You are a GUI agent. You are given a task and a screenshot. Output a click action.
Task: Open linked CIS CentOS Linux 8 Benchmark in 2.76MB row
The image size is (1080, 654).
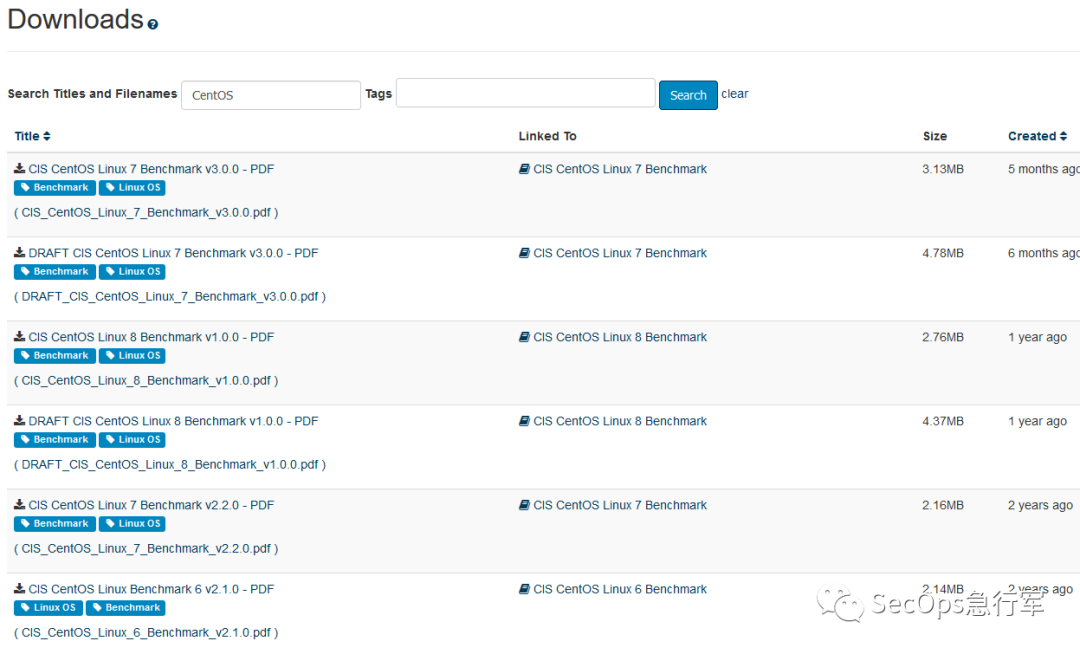coord(620,337)
